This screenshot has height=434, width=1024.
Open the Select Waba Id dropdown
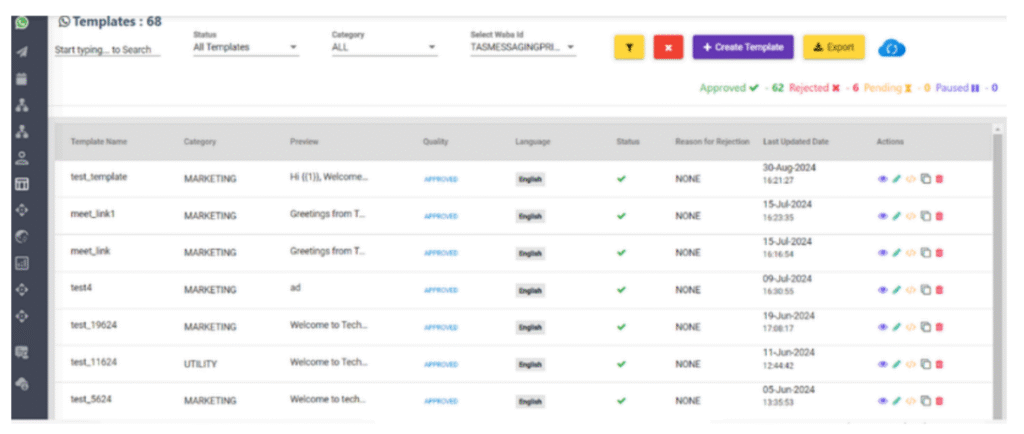pyautogui.click(x=522, y=47)
